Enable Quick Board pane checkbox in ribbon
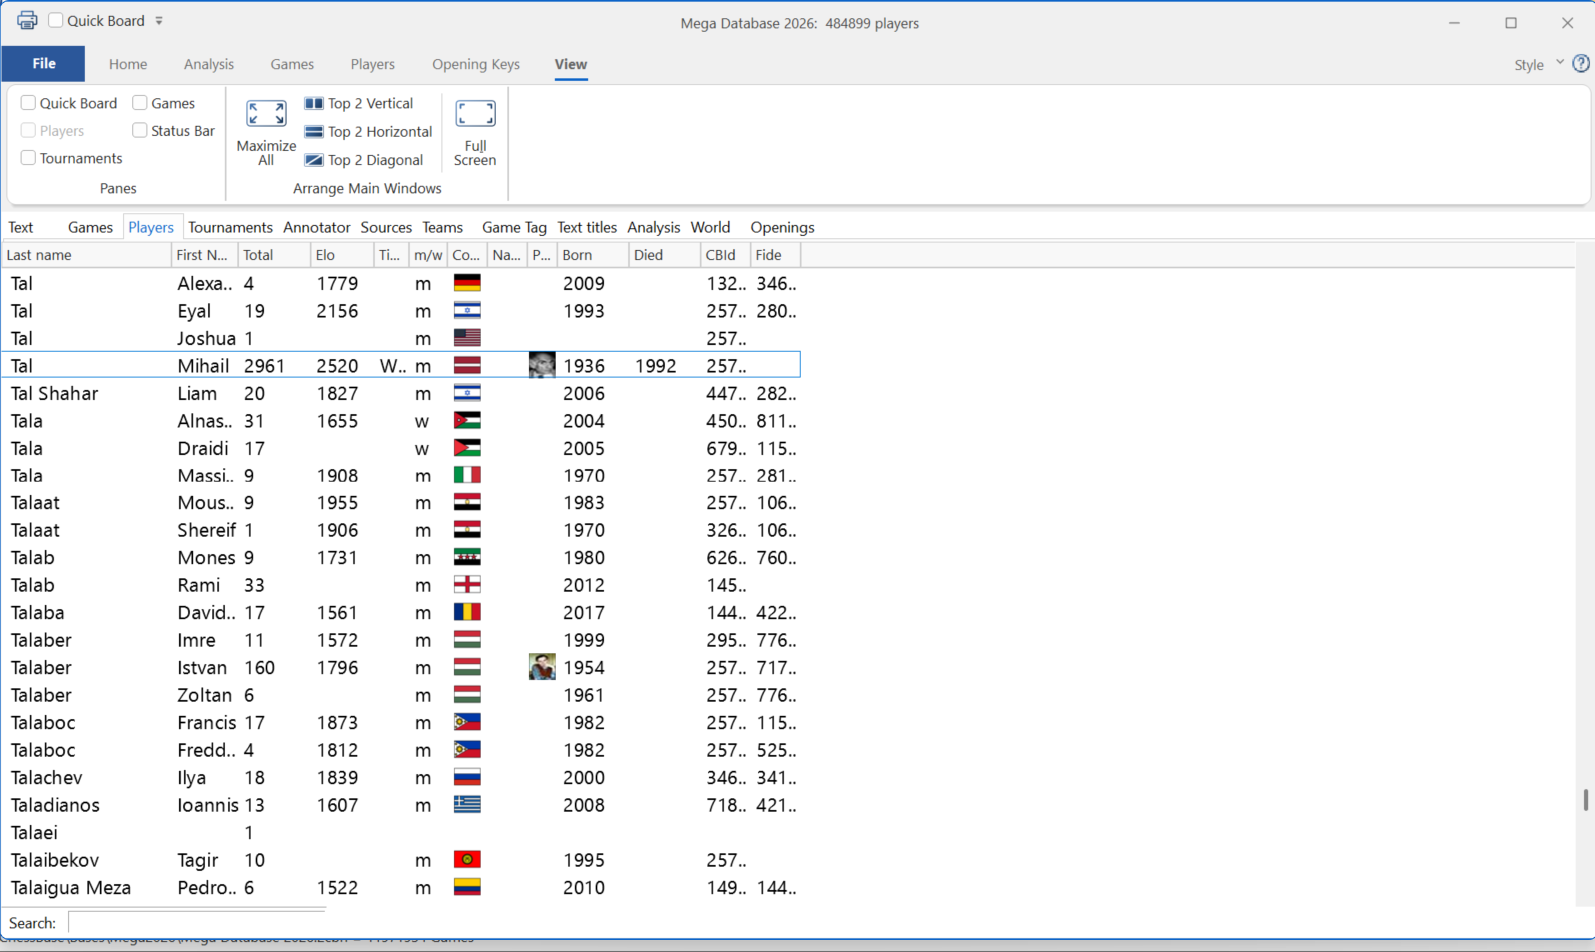The image size is (1595, 952). coord(28,103)
